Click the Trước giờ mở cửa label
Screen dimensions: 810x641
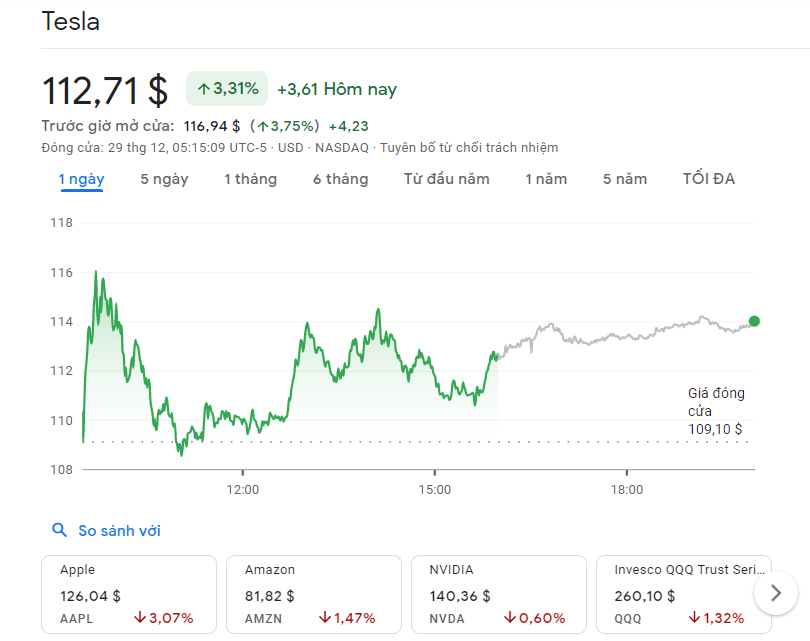coord(108,126)
